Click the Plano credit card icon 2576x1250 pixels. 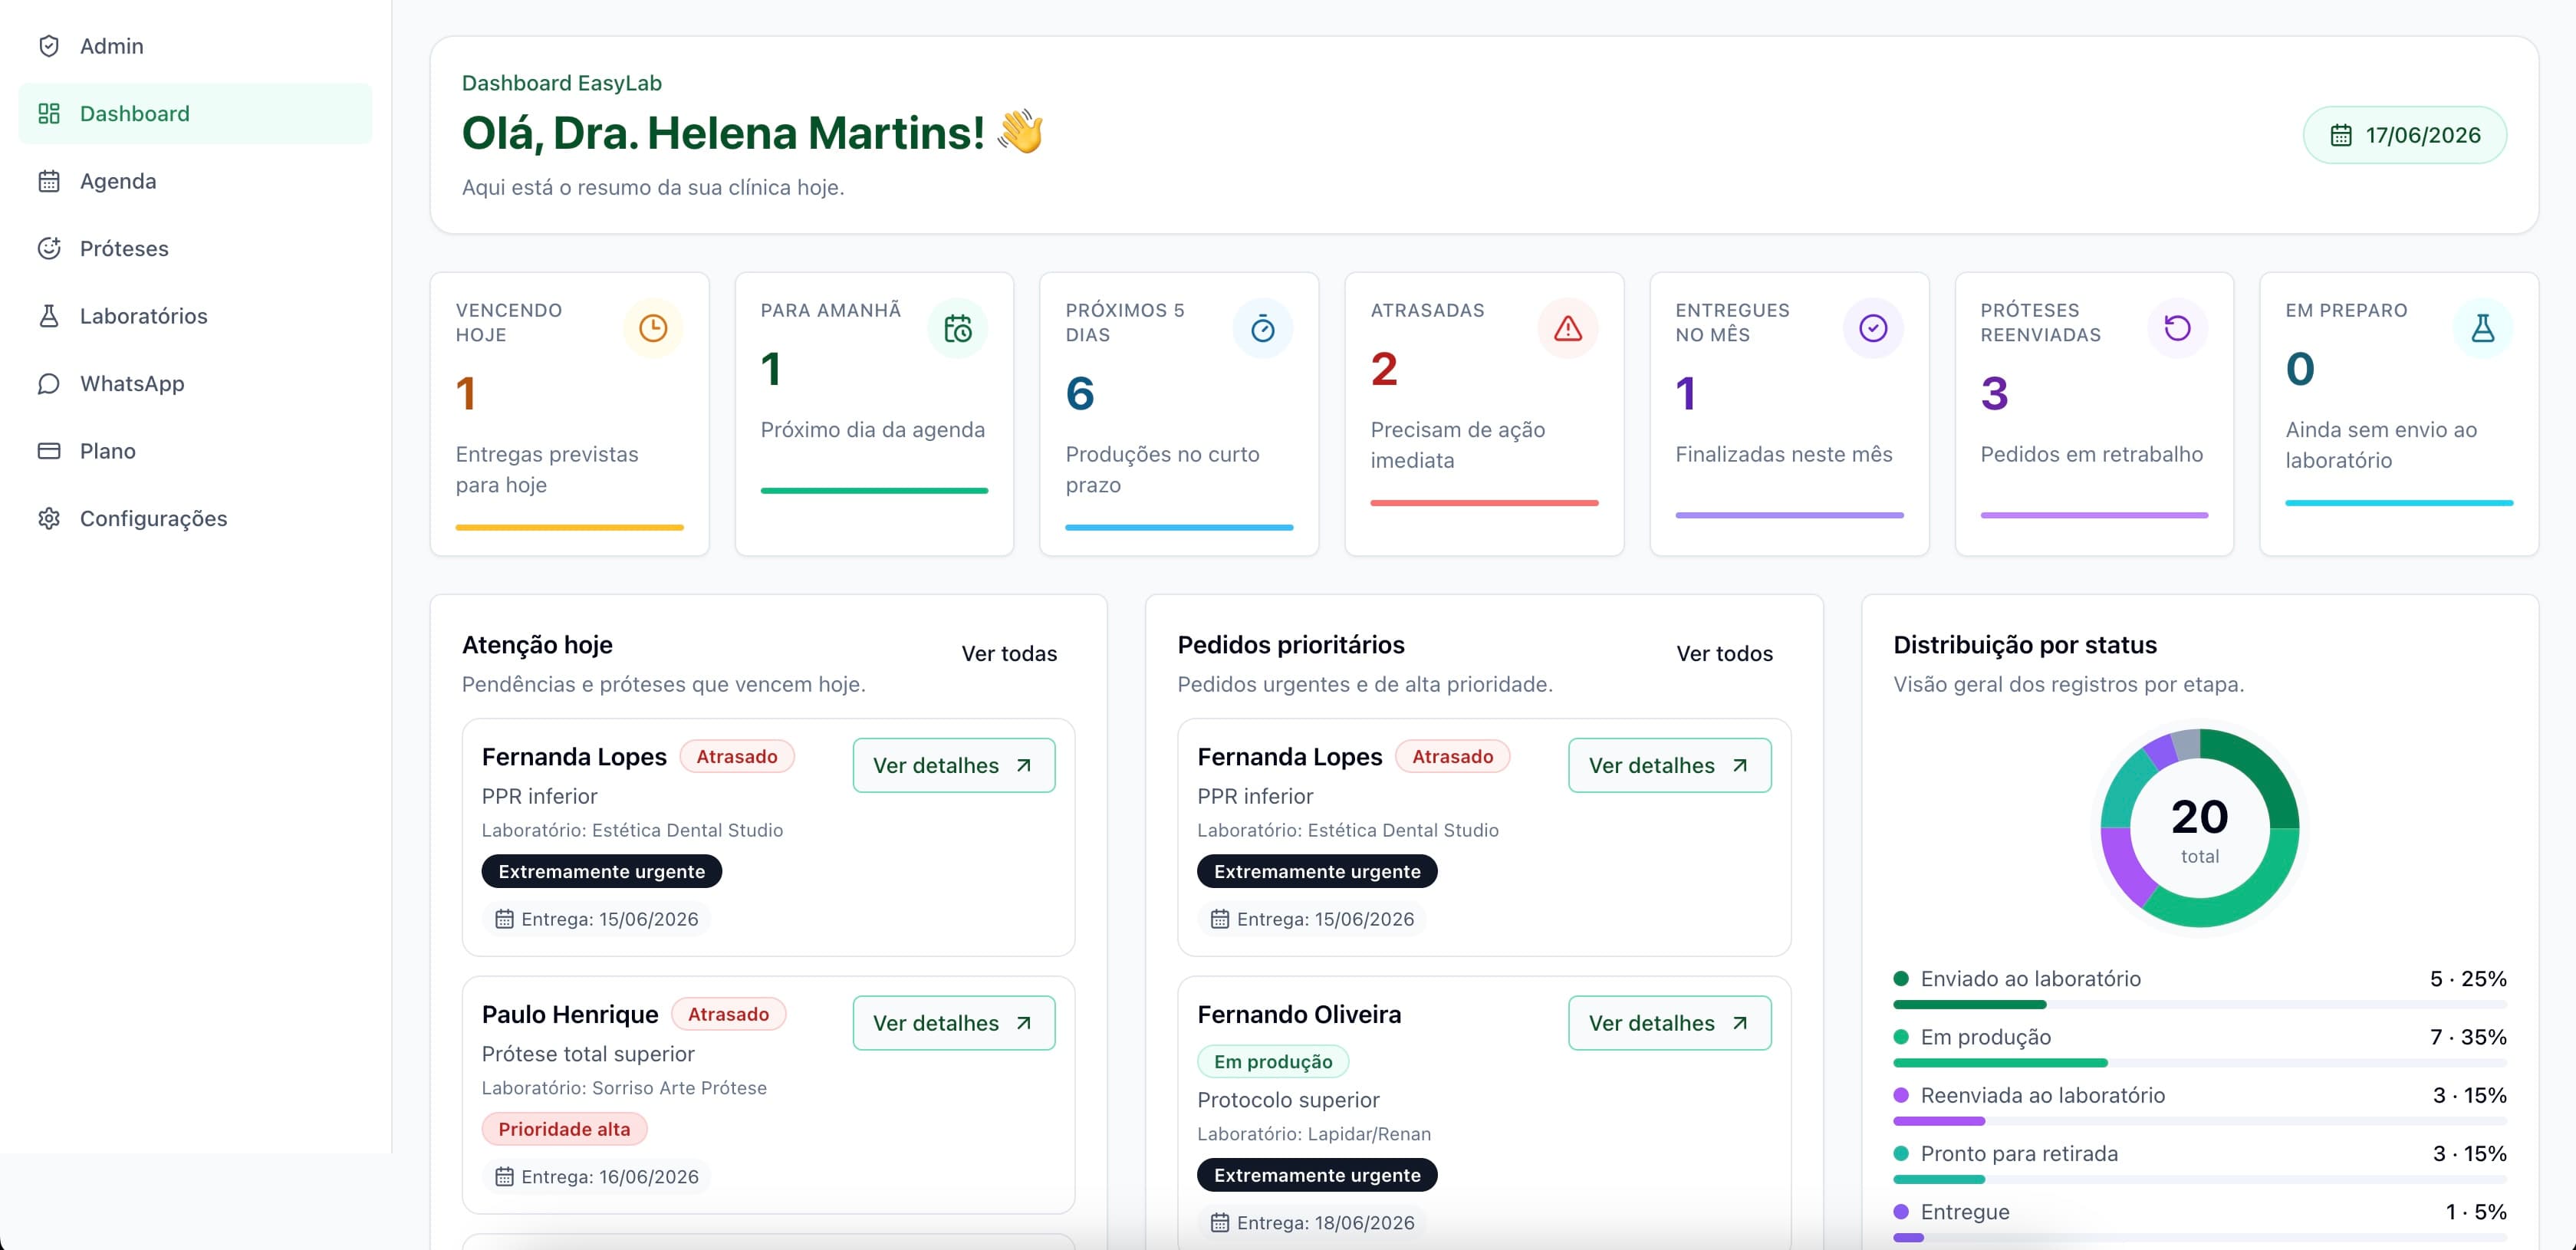[x=49, y=451]
